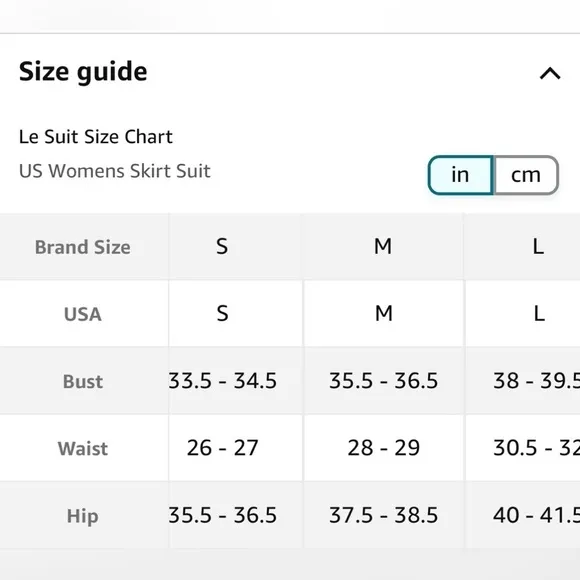This screenshot has height=580, width=580.
Task: Select the Waist row label
Action: point(83,448)
